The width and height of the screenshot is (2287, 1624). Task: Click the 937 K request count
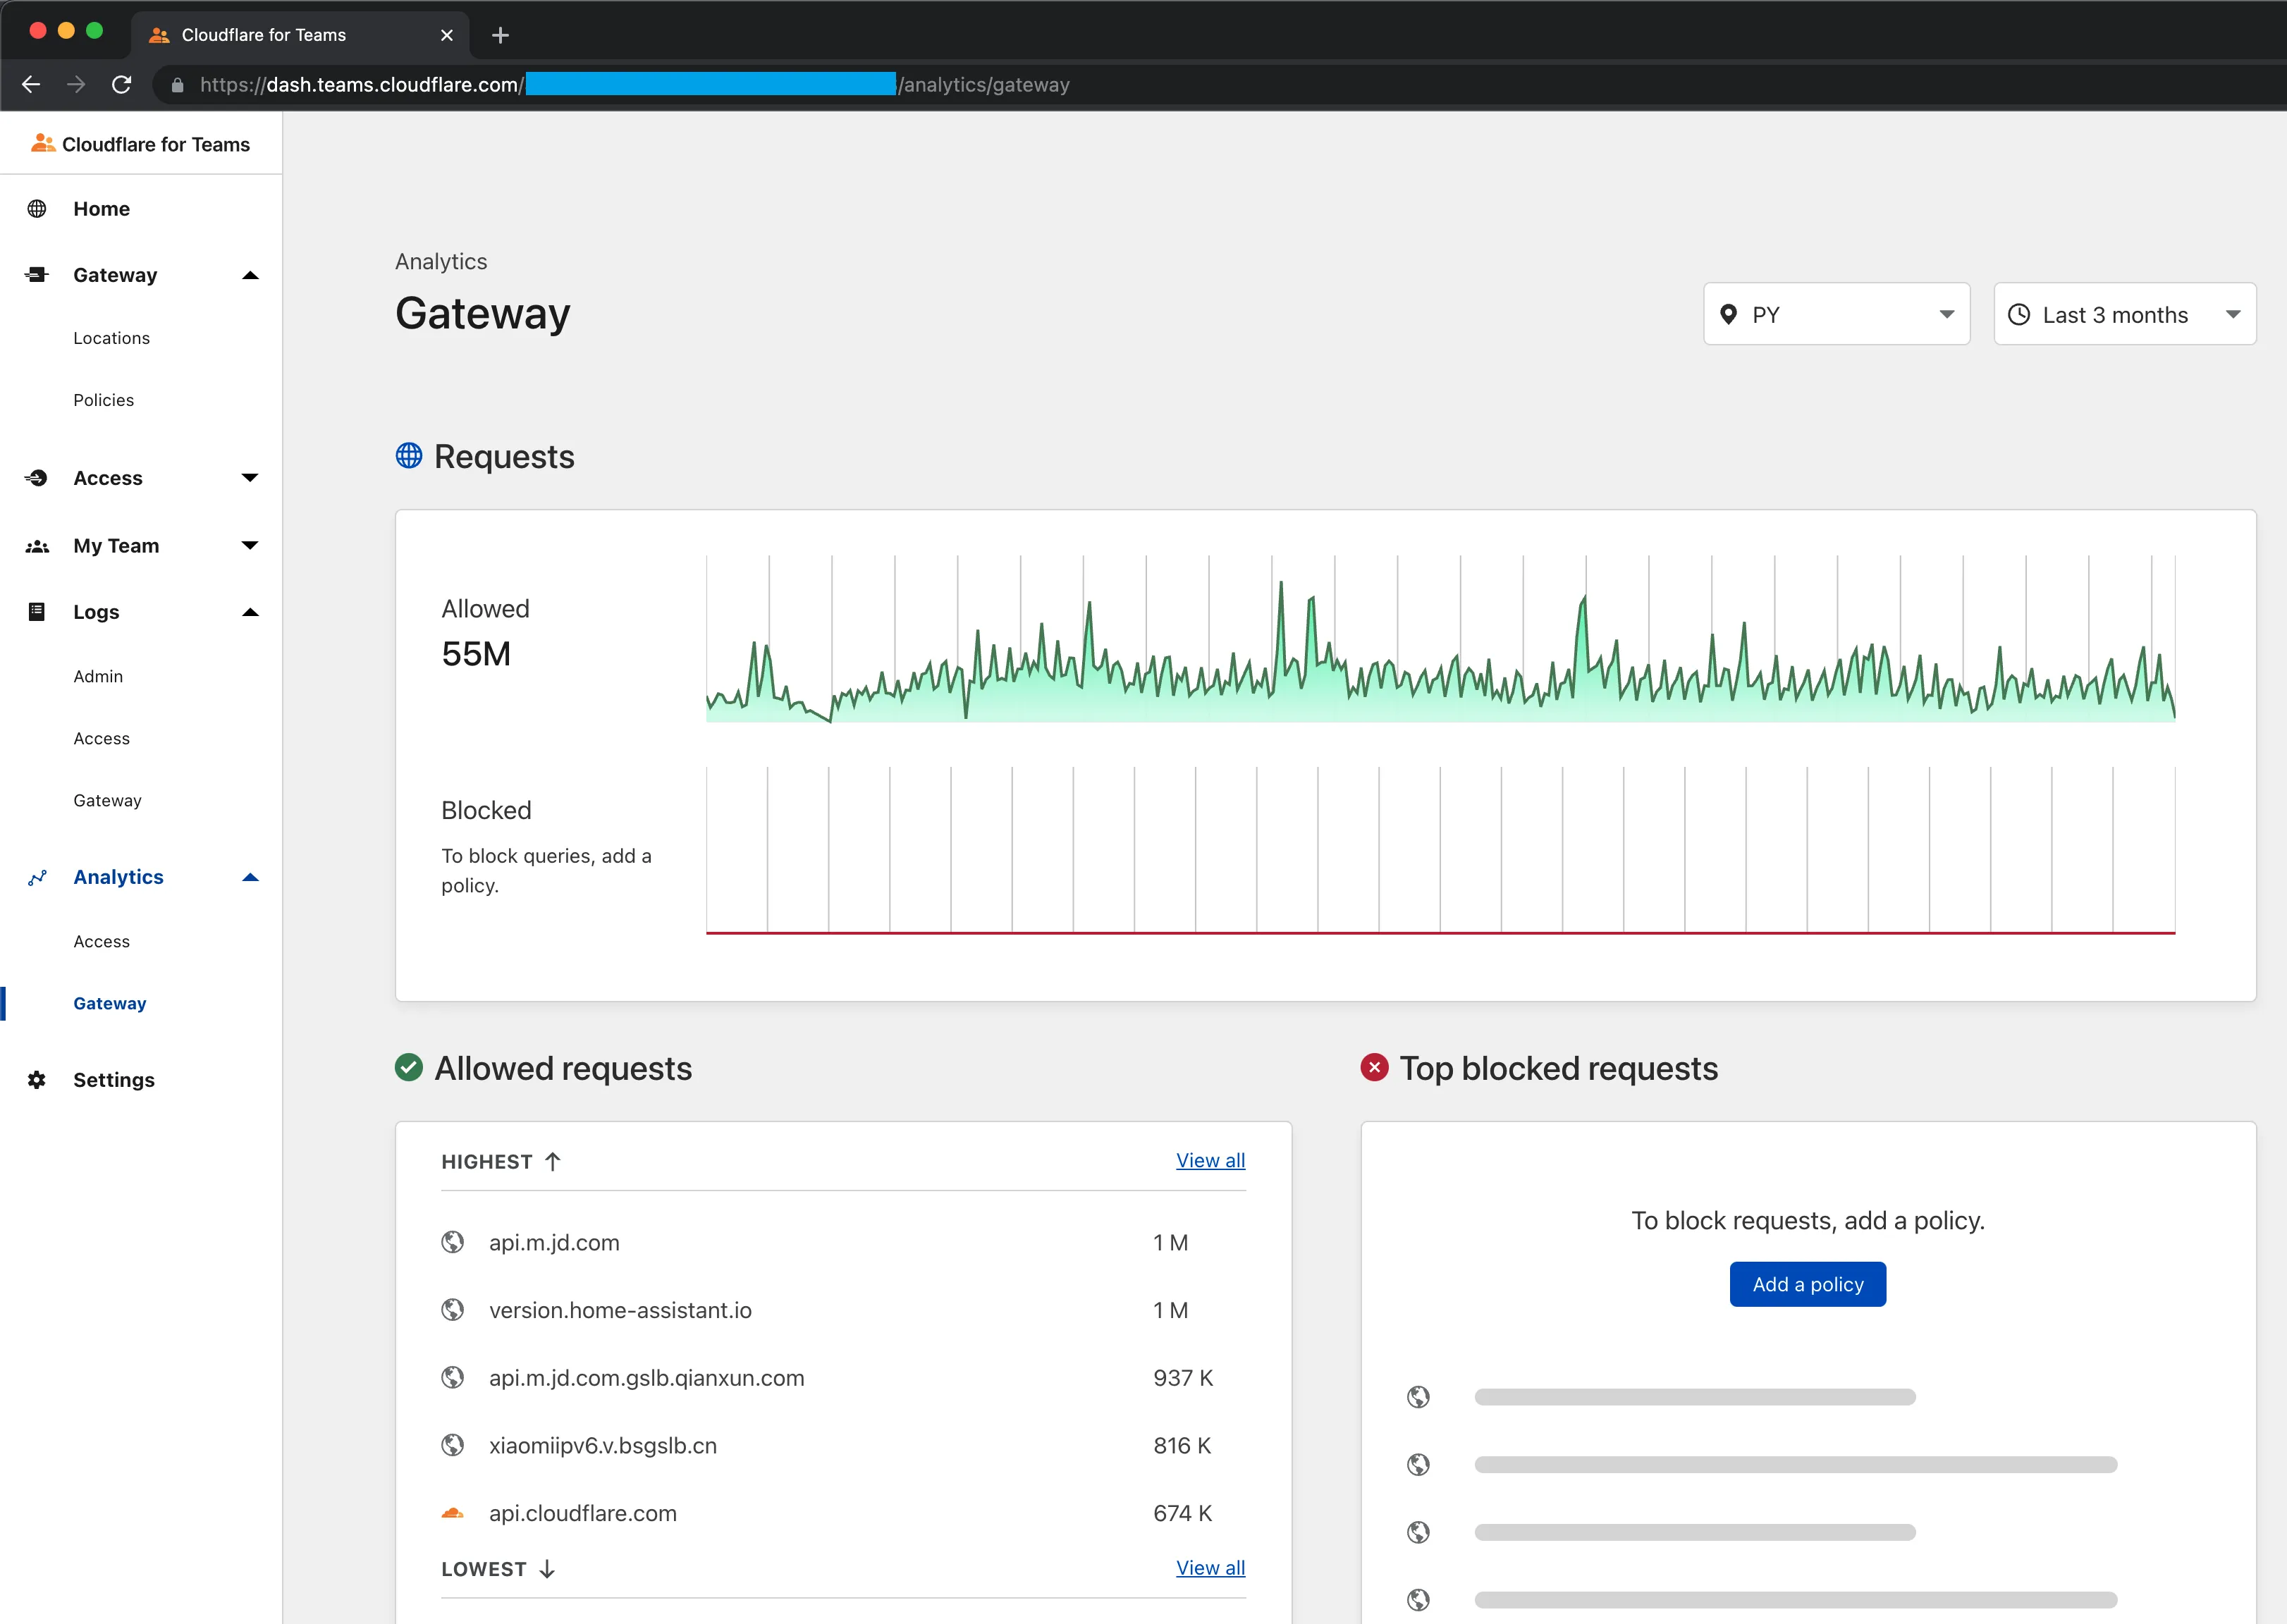pyautogui.click(x=1183, y=1378)
